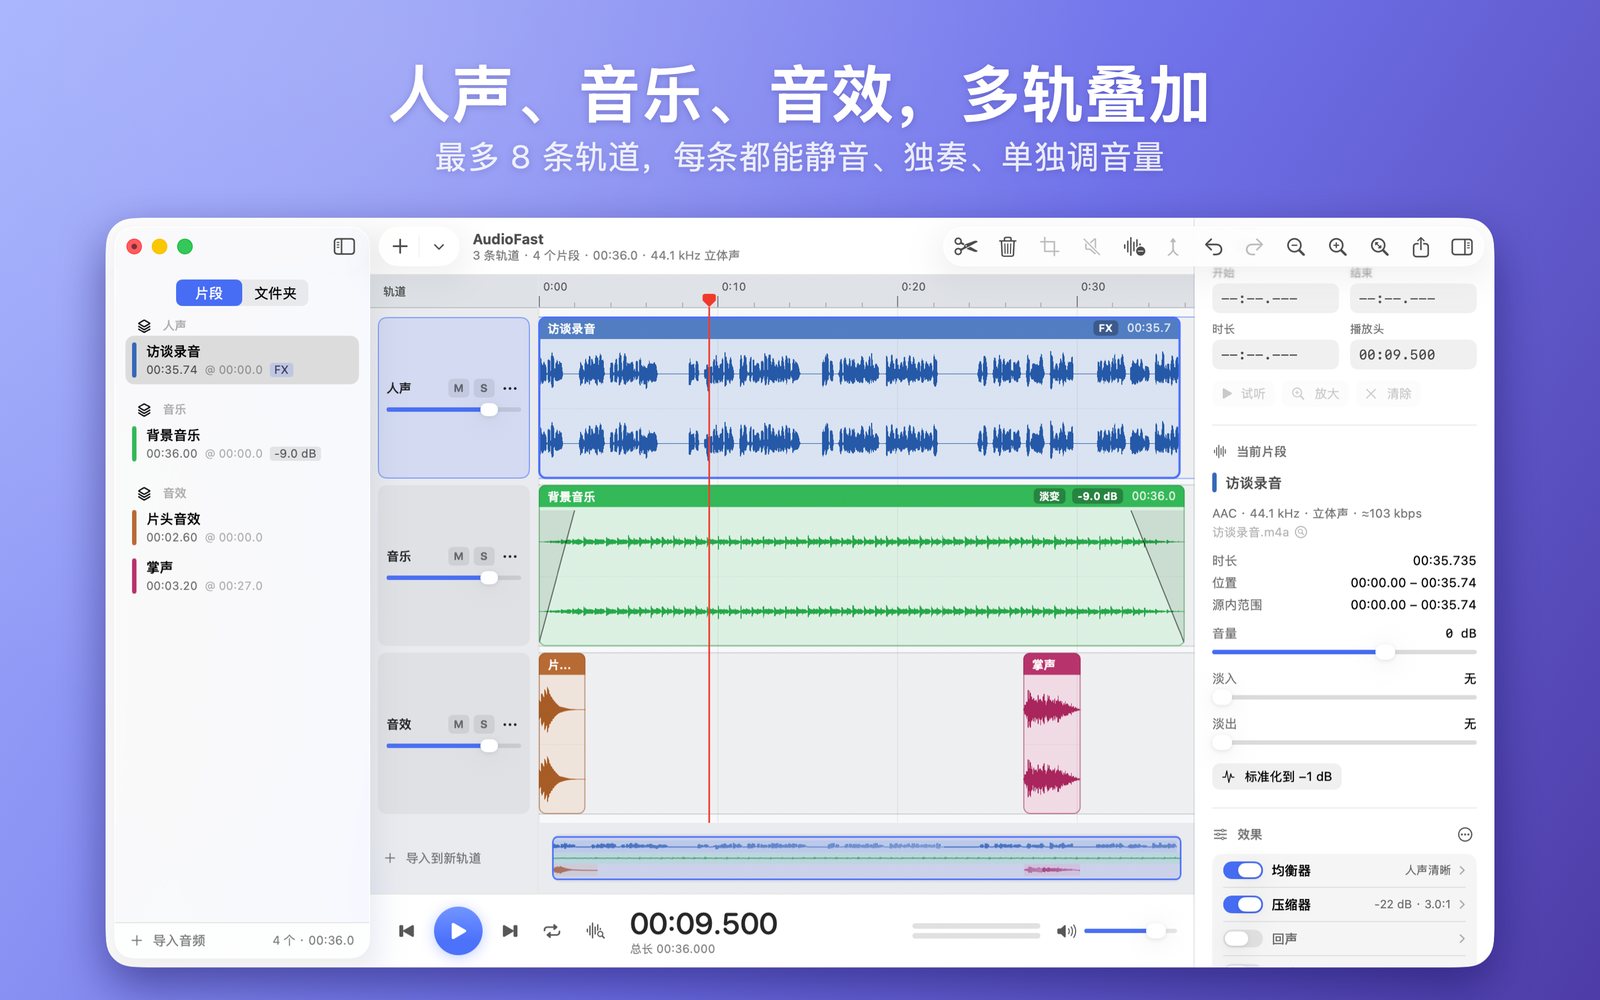Click the speaker volume icon
Image resolution: width=1600 pixels, height=1000 pixels.
click(x=1066, y=931)
